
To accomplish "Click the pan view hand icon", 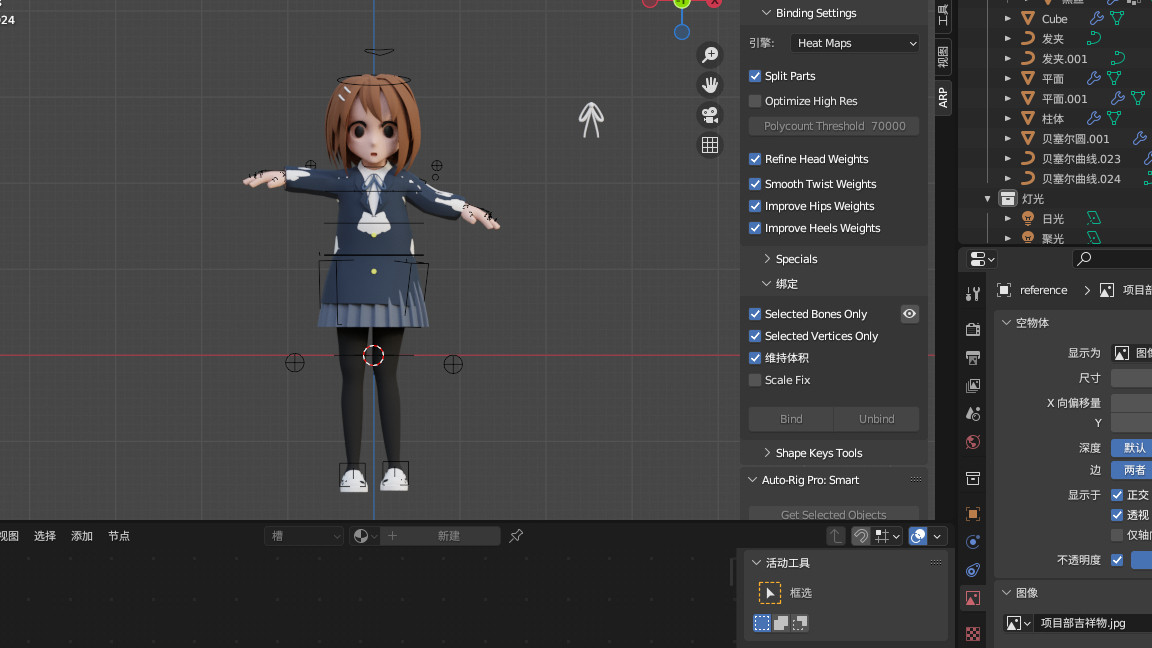I will (710, 85).
